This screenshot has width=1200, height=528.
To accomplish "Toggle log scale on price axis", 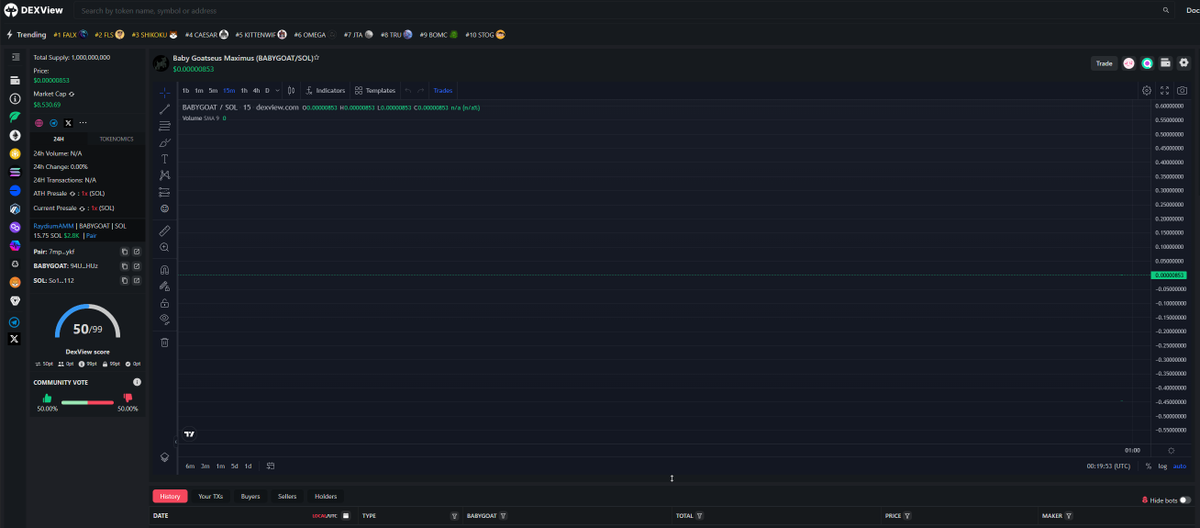I will [1163, 466].
